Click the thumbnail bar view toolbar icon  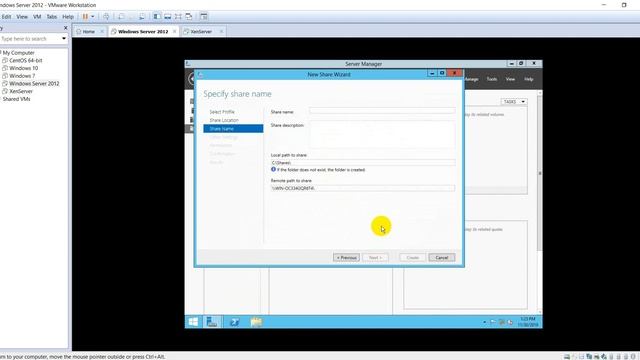167,17
